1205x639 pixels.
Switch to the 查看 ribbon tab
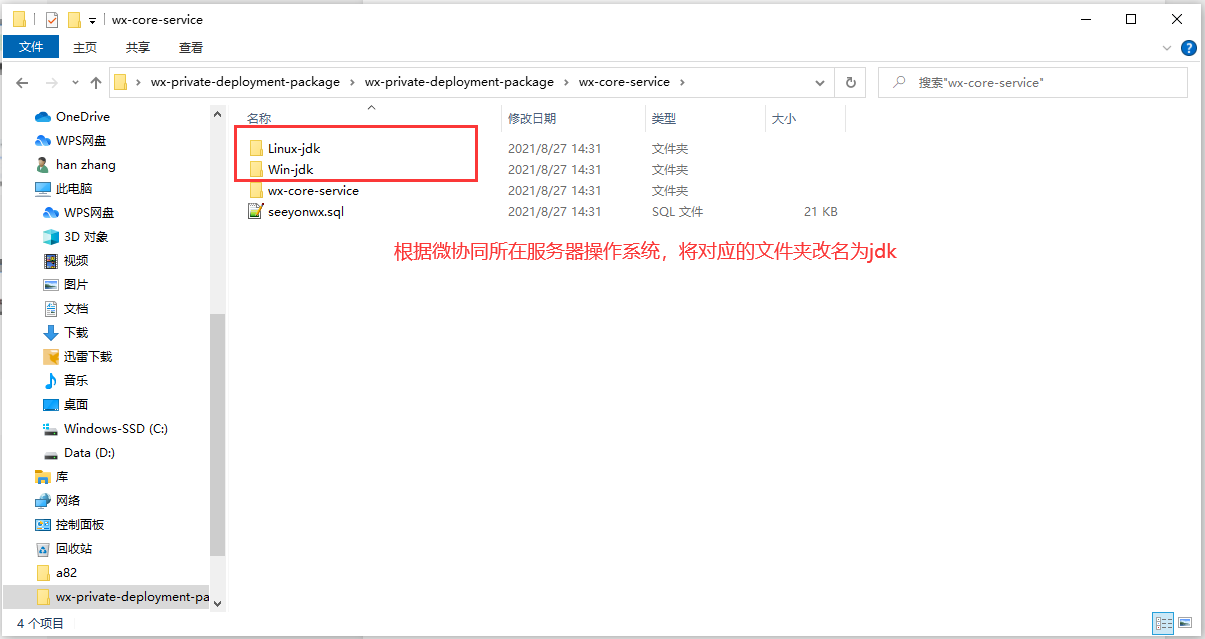pyautogui.click(x=191, y=47)
